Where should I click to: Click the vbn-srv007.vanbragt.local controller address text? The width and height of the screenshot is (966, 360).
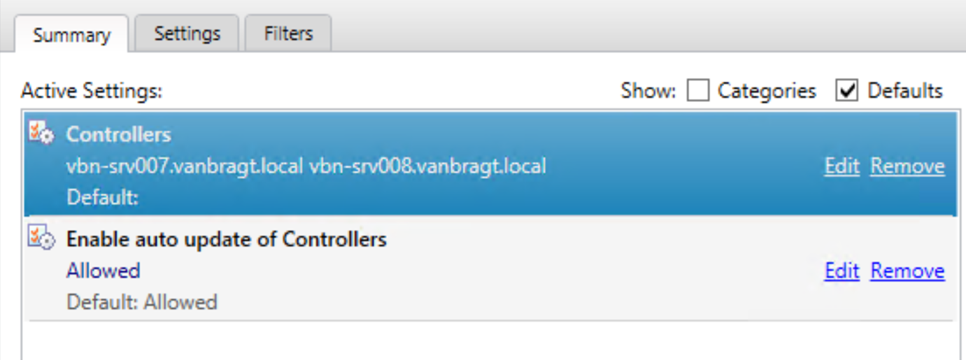point(185,166)
